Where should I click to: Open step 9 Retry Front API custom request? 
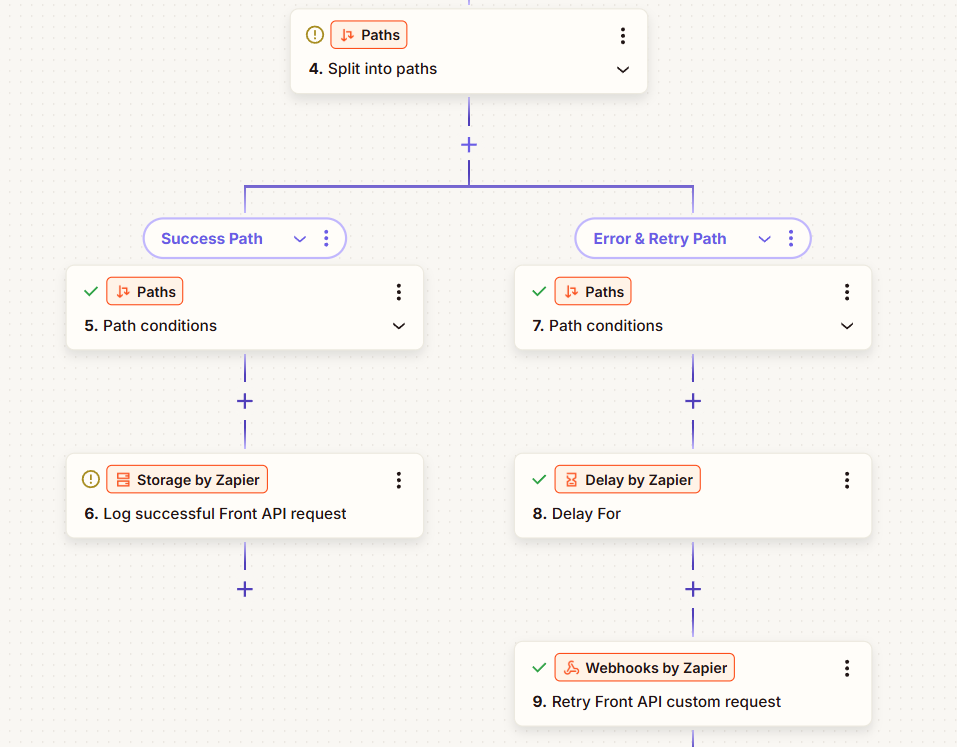pyautogui.click(x=693, y=684)
